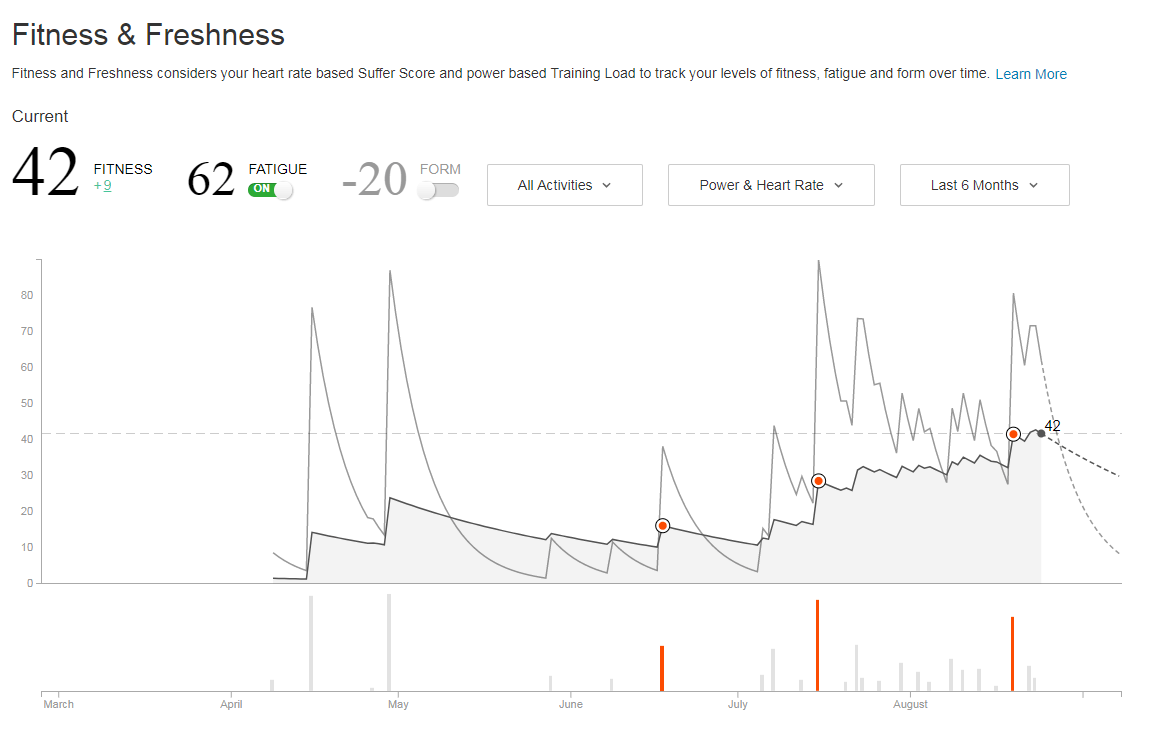The height and width of the screenshot is (751, 1168).
Task: Click the tall orange activity bar in July
Action: click(x=817, y=645)
